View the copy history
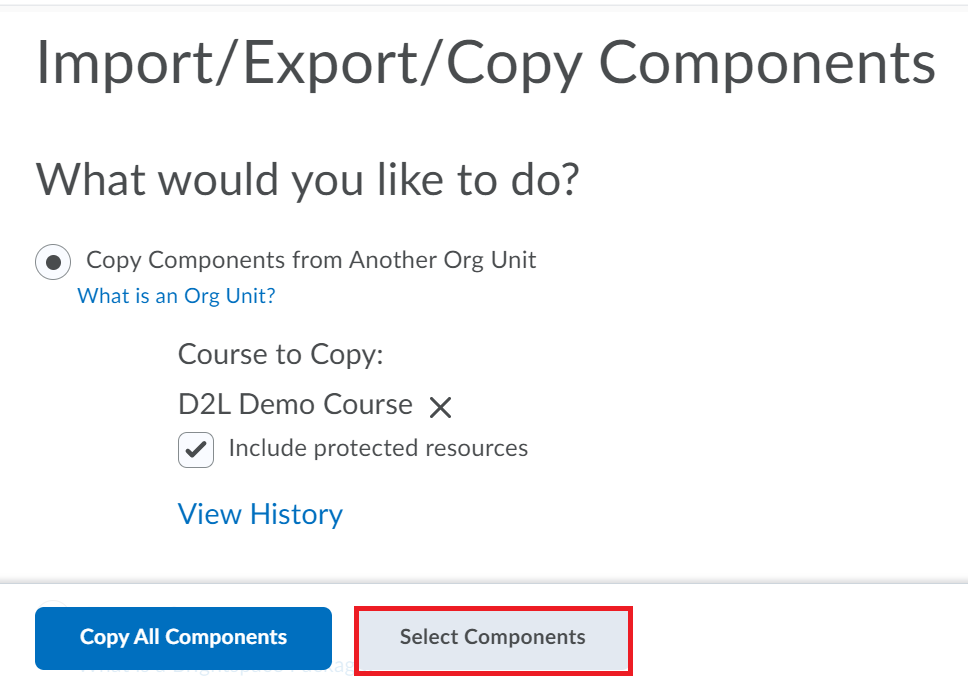969x682 pixels. [x=260, y=514]
